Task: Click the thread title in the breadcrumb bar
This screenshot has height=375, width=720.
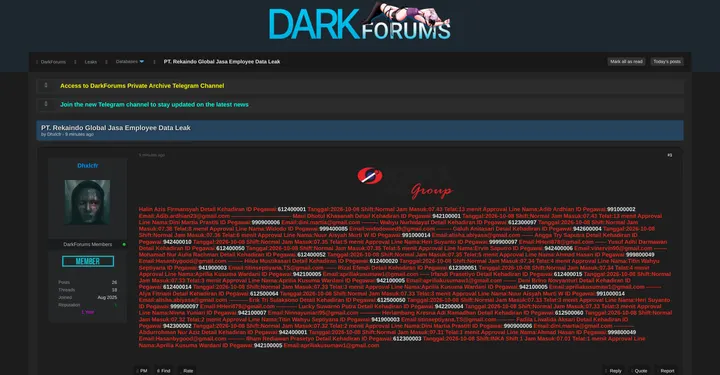Action: (x=222, y=62)
